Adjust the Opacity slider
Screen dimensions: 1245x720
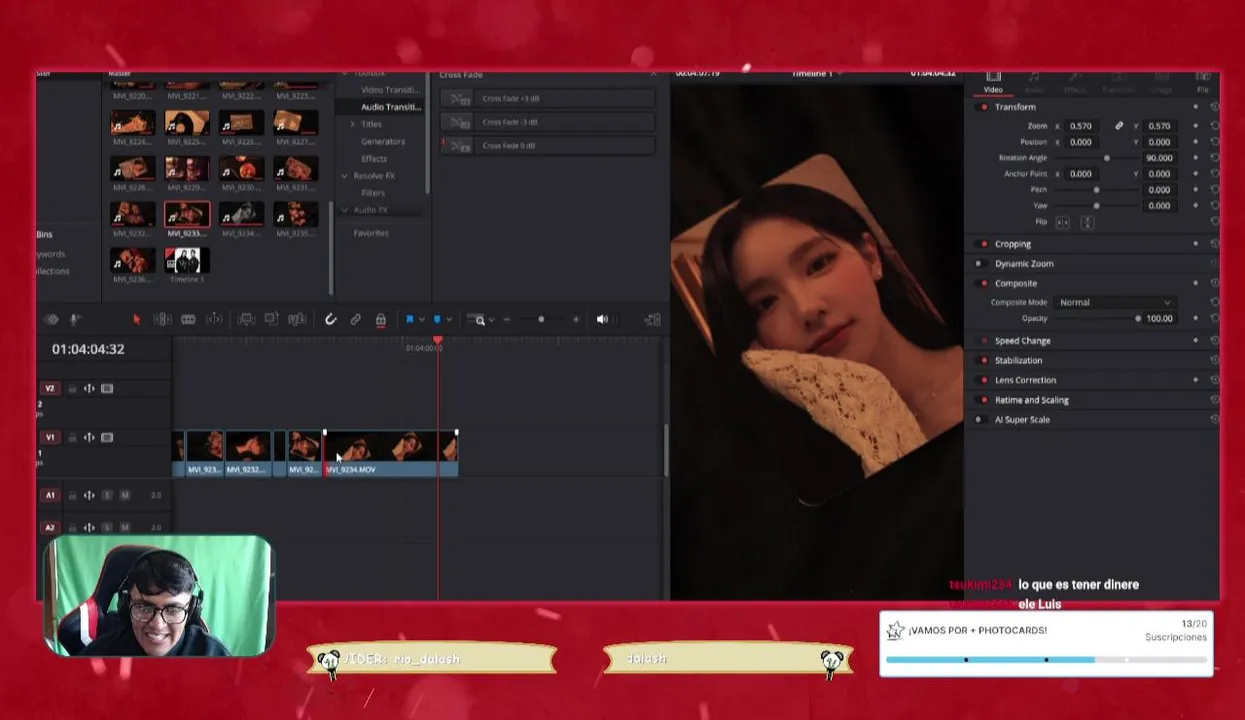(x=1138, y=318)
